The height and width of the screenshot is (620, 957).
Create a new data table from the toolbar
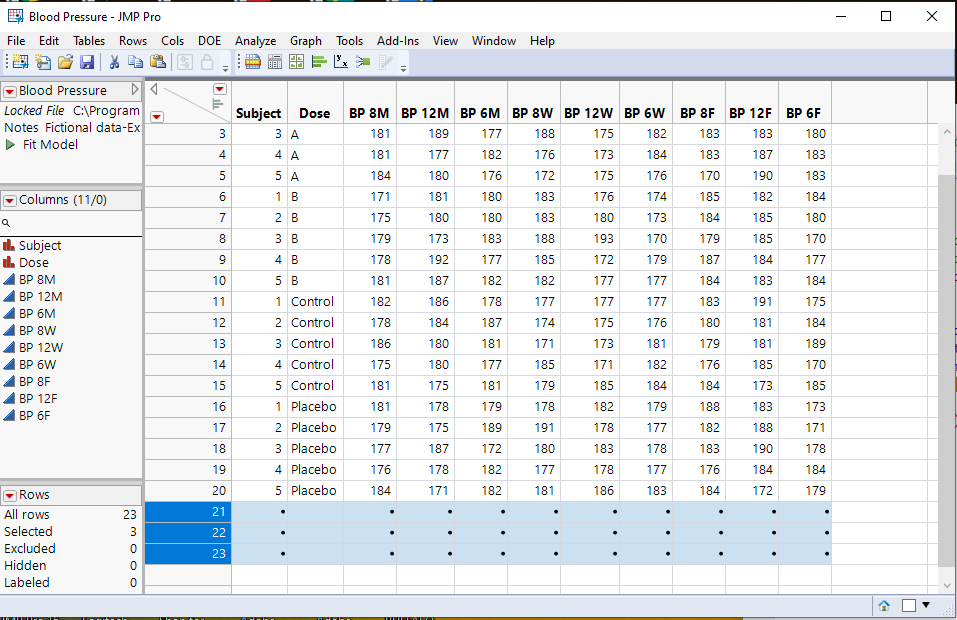(19, 62)
